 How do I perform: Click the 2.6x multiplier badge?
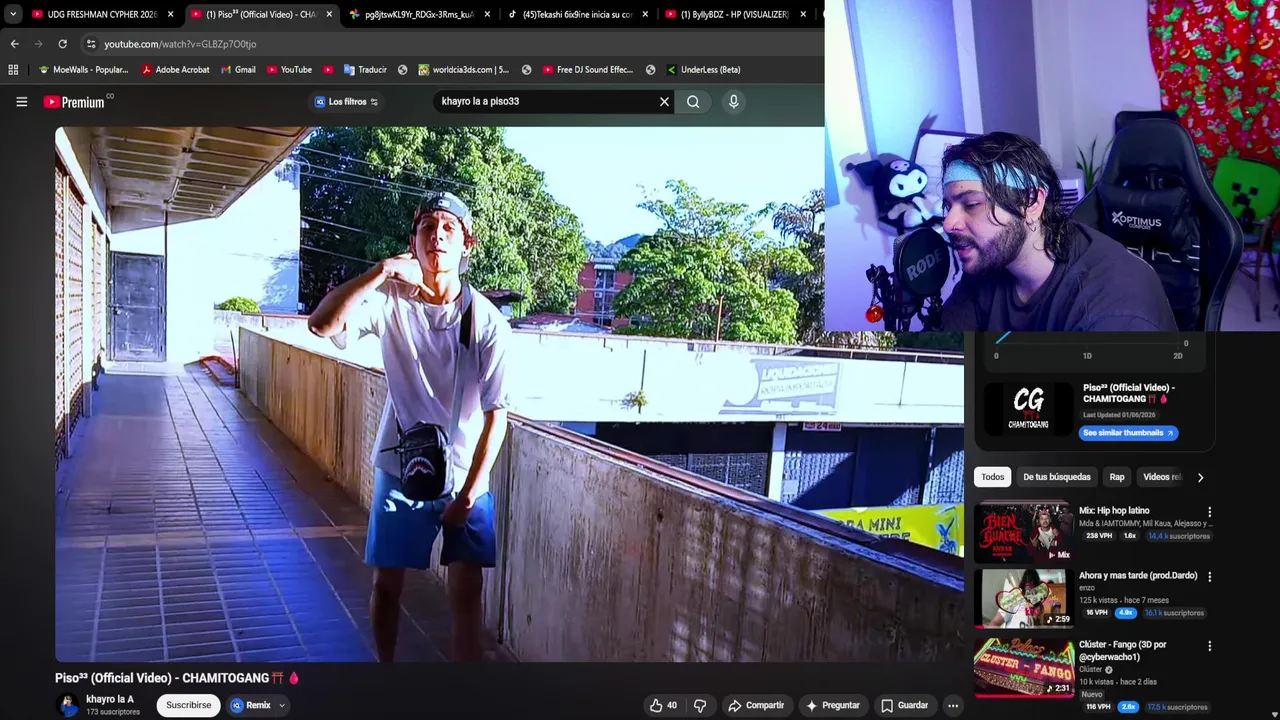coord(1129,707)
